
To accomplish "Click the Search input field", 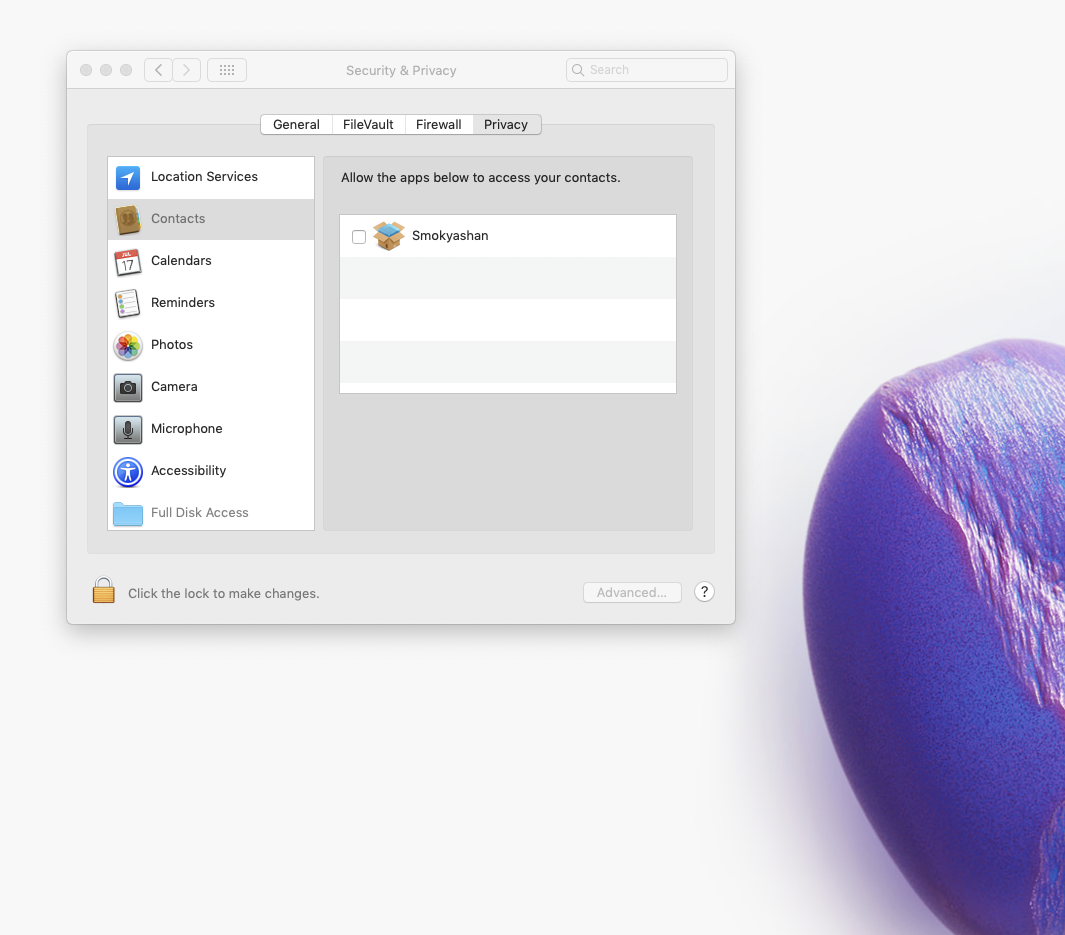I will click(647, 70).
